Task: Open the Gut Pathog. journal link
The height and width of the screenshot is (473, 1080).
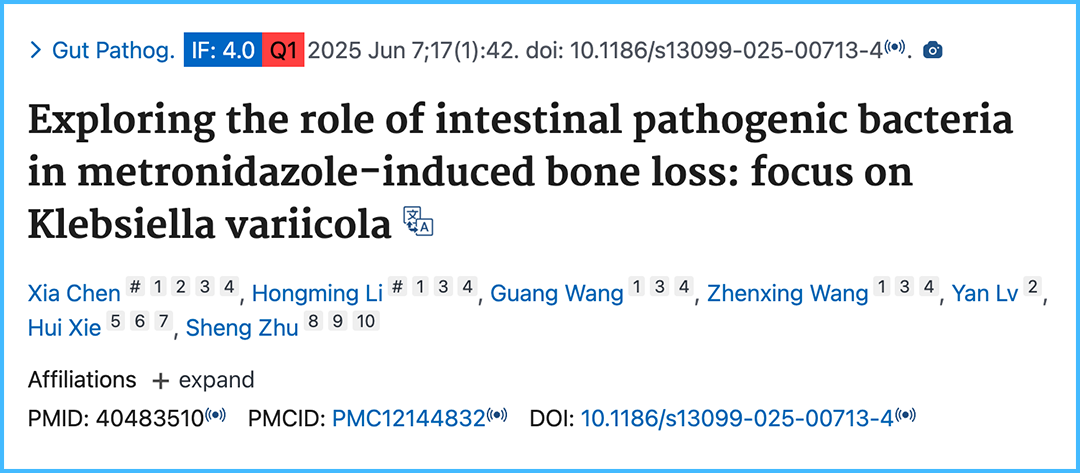Action: (113, 50)
